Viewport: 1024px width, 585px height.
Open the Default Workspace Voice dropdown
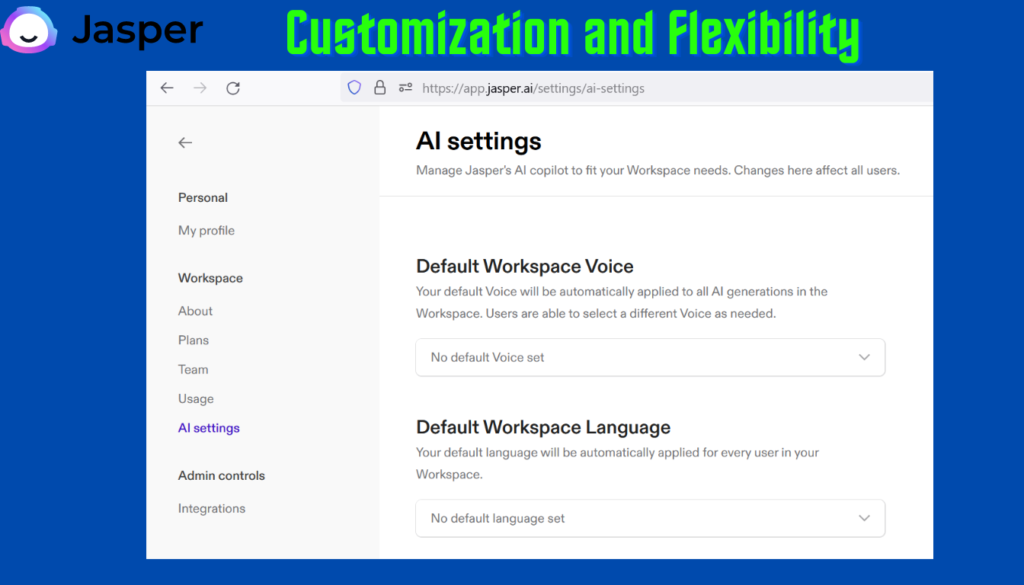[x=650, y=357]
